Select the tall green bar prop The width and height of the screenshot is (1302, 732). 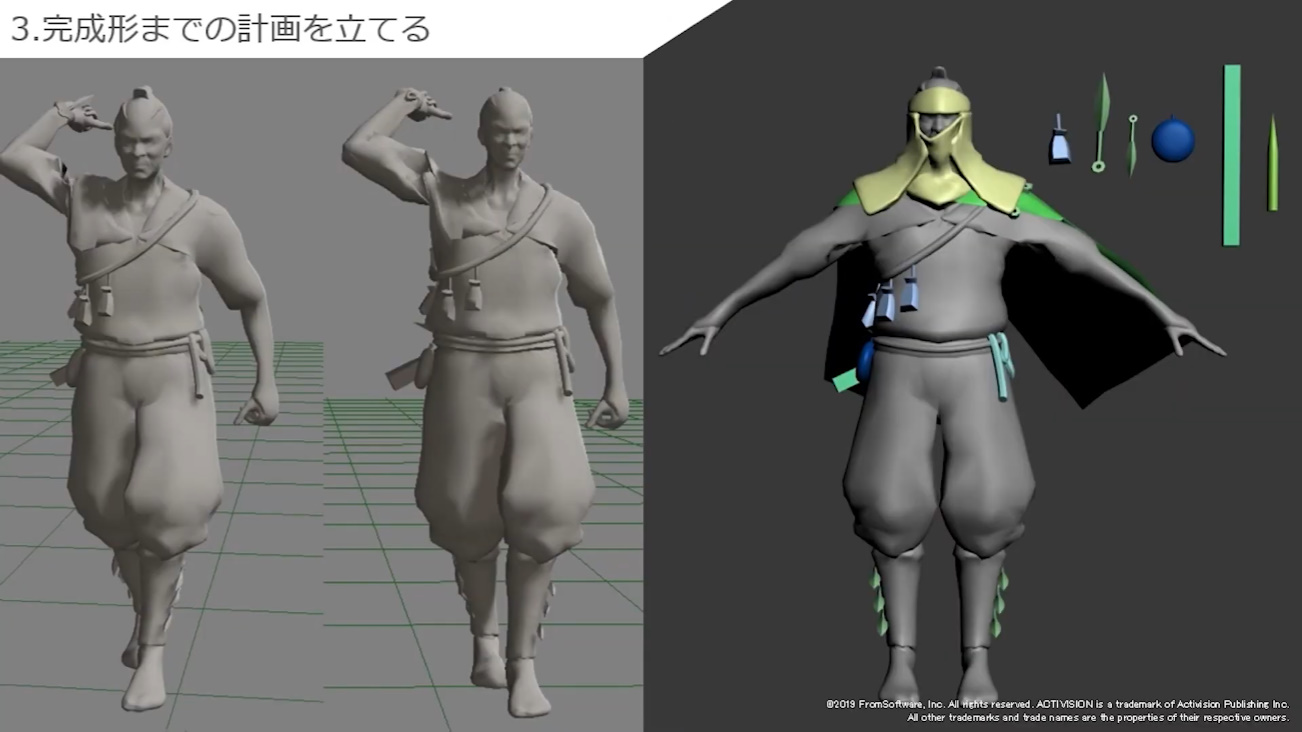tap(1231, 155)
